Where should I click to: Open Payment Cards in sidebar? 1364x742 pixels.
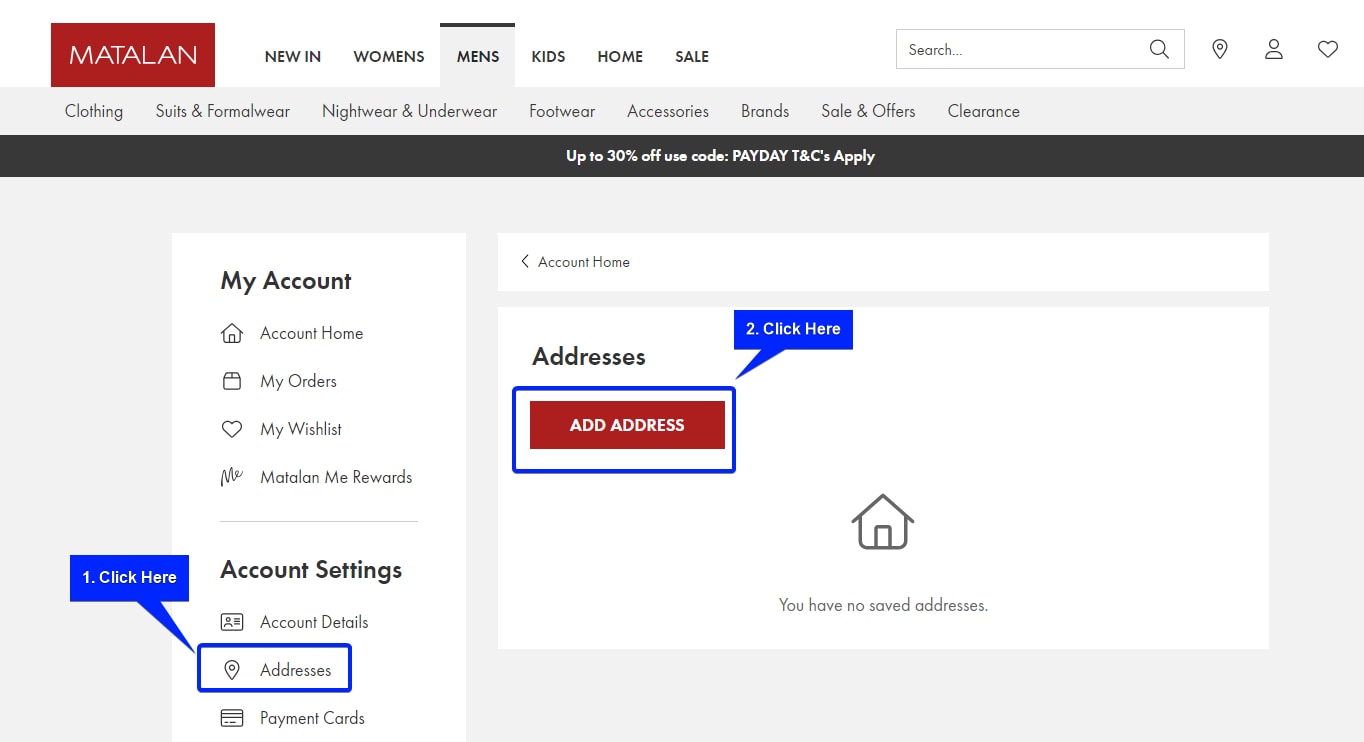[x=312, y=718]
